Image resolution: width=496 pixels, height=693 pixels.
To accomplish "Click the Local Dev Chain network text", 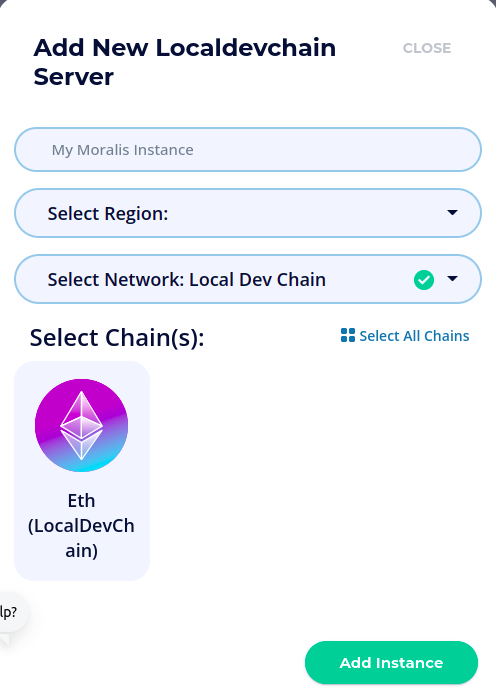I will click(258, 279).
